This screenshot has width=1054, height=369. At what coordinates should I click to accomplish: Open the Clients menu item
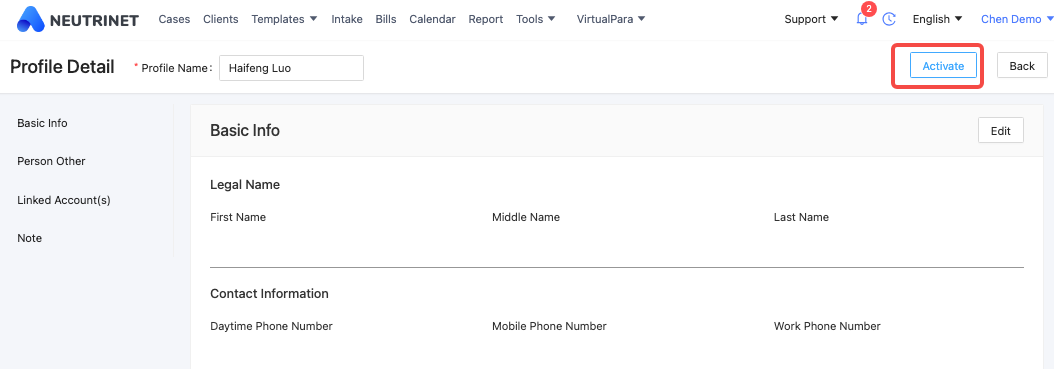click(220, 19)
